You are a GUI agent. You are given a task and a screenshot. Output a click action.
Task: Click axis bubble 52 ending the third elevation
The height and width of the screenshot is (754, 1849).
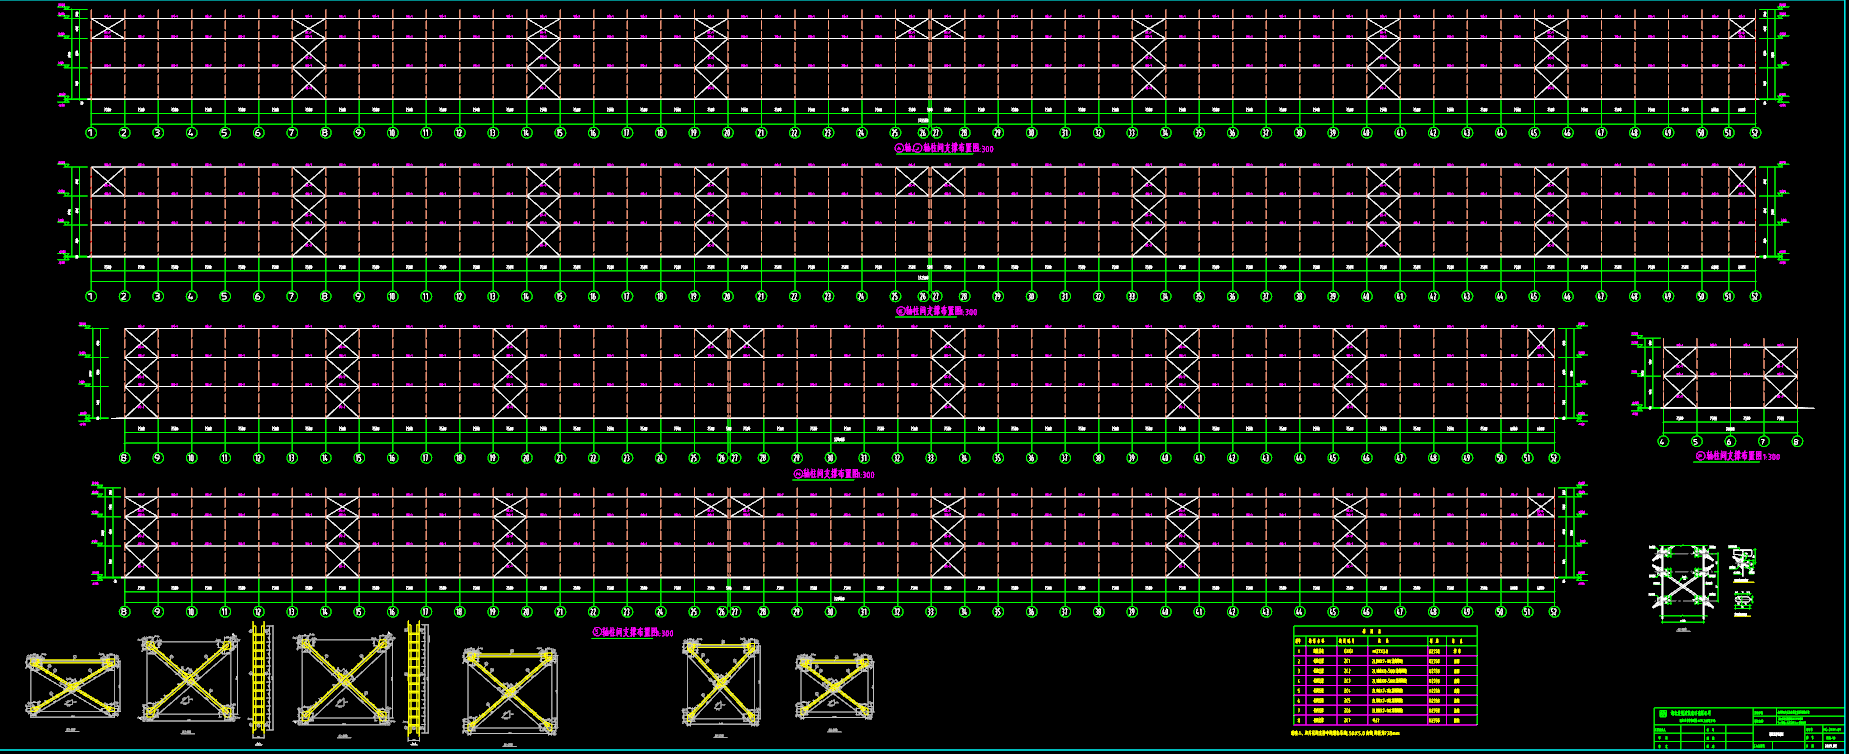tap(1554, 458)
